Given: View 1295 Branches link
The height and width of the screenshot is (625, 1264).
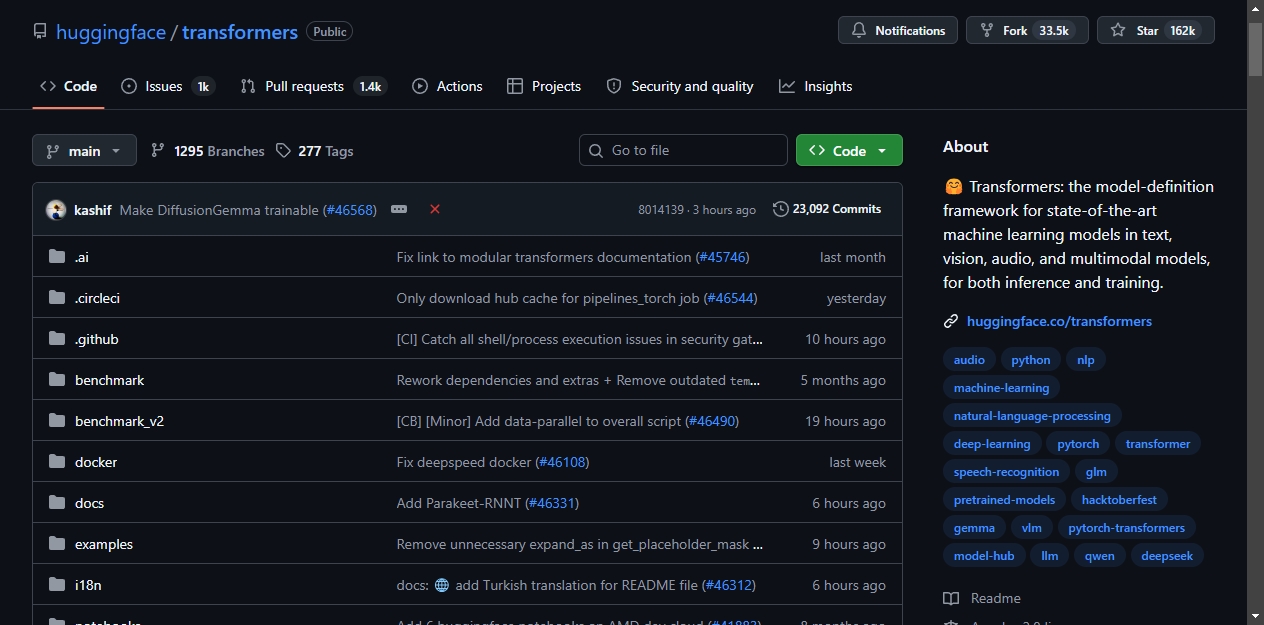Looking at the screenshot, I should (x=208, y=151).
